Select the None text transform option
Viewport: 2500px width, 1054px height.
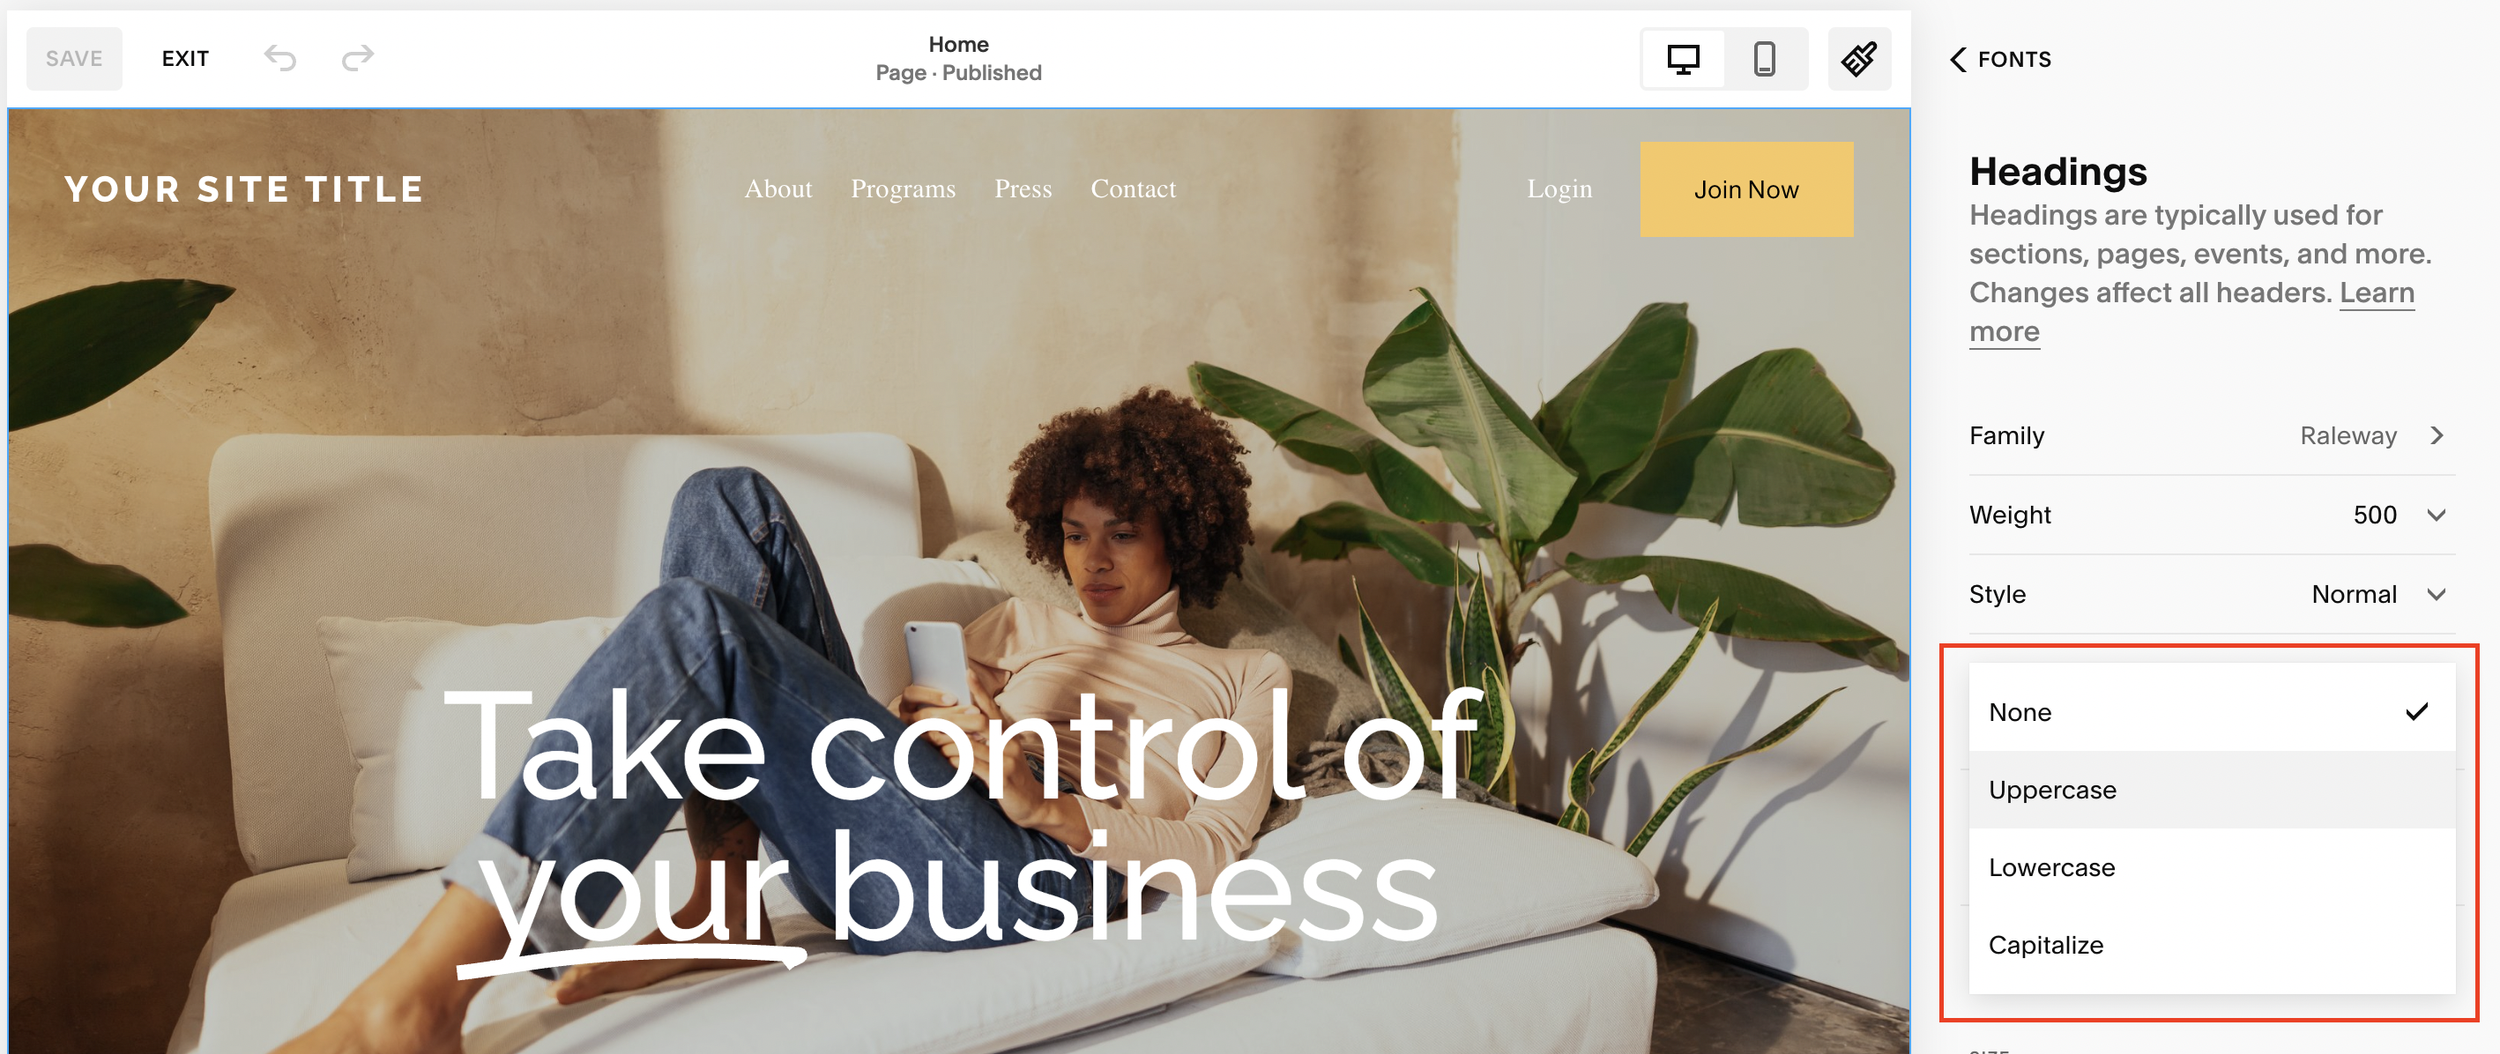click(x=2212, y=712)
